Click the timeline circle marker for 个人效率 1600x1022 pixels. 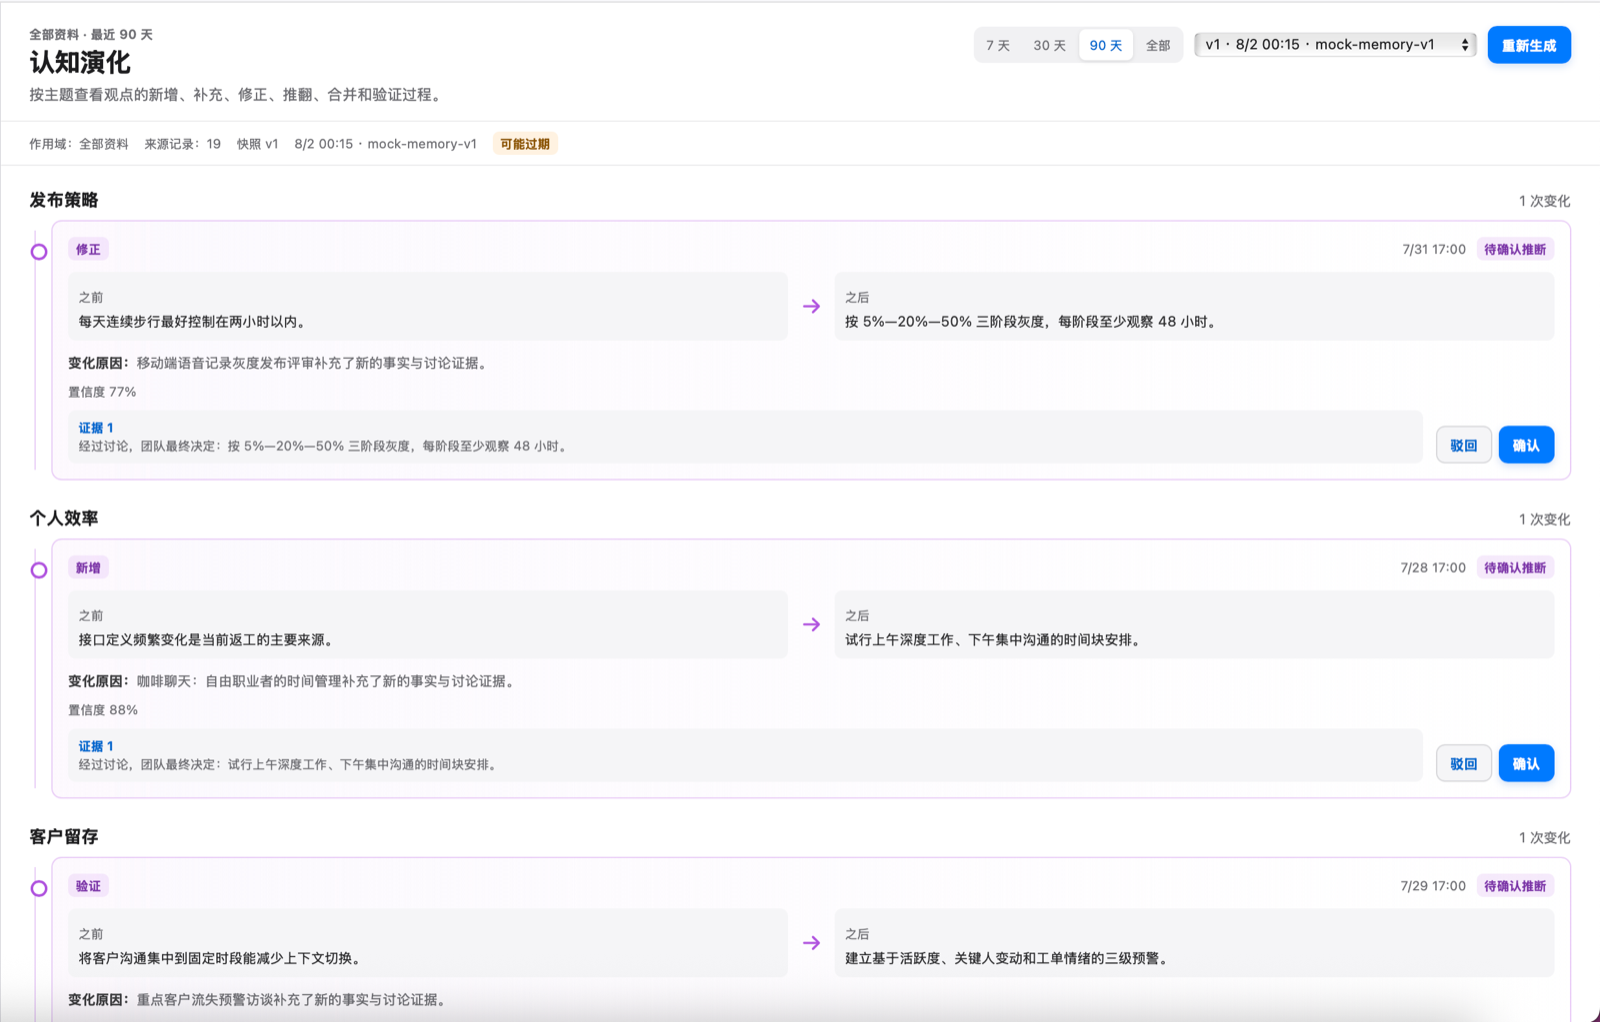click(x=39, y=570)
